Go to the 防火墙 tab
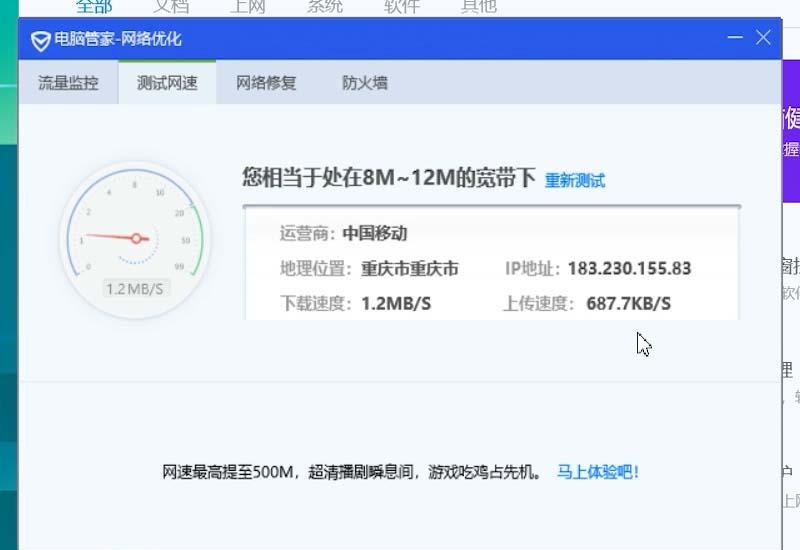Image resolution: width=800 pixels, height=550 pixels. pyautogui.click(x=365, y=83)
